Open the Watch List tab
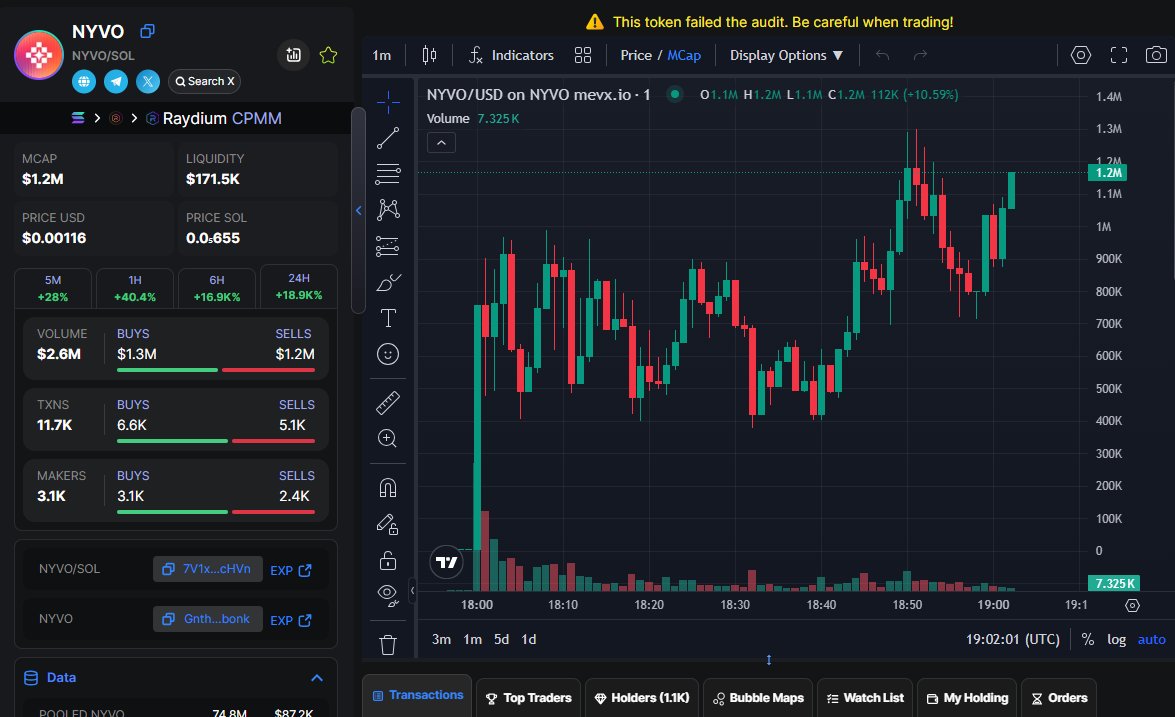Viewport: 1175px width, 717px height. click(865, 698)
